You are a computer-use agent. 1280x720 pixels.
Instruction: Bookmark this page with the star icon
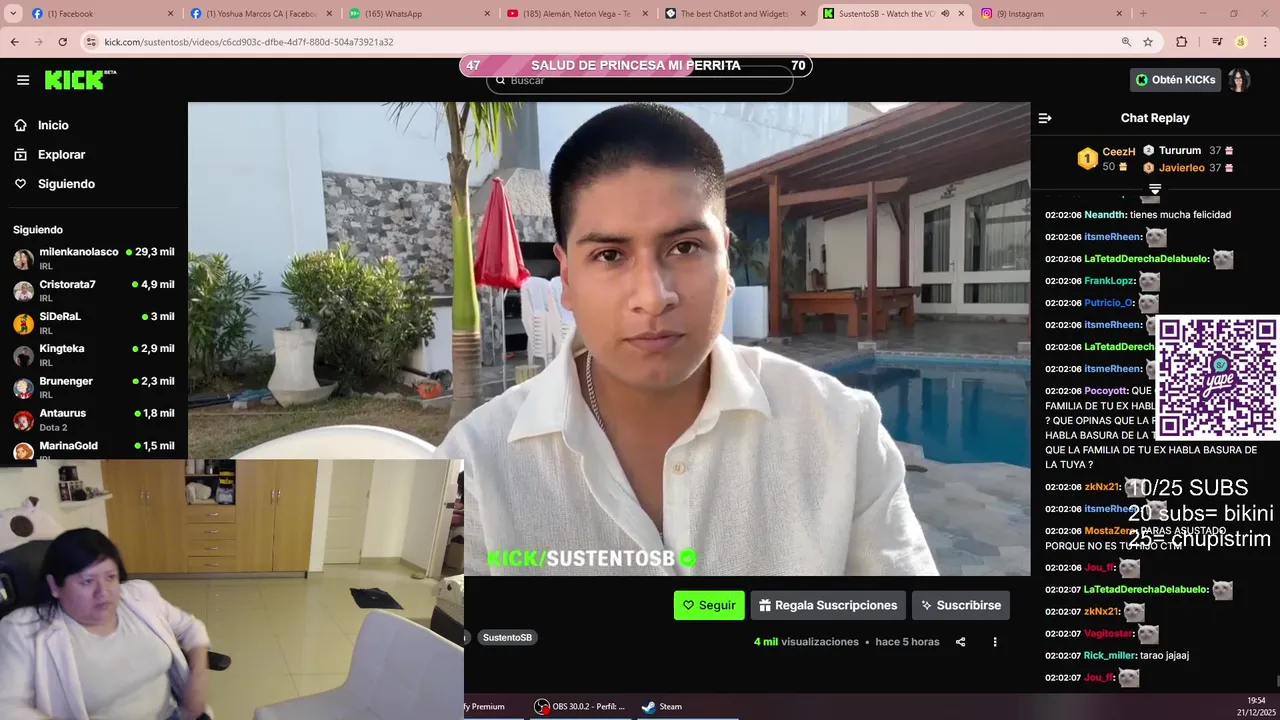tap(1148, 42)
